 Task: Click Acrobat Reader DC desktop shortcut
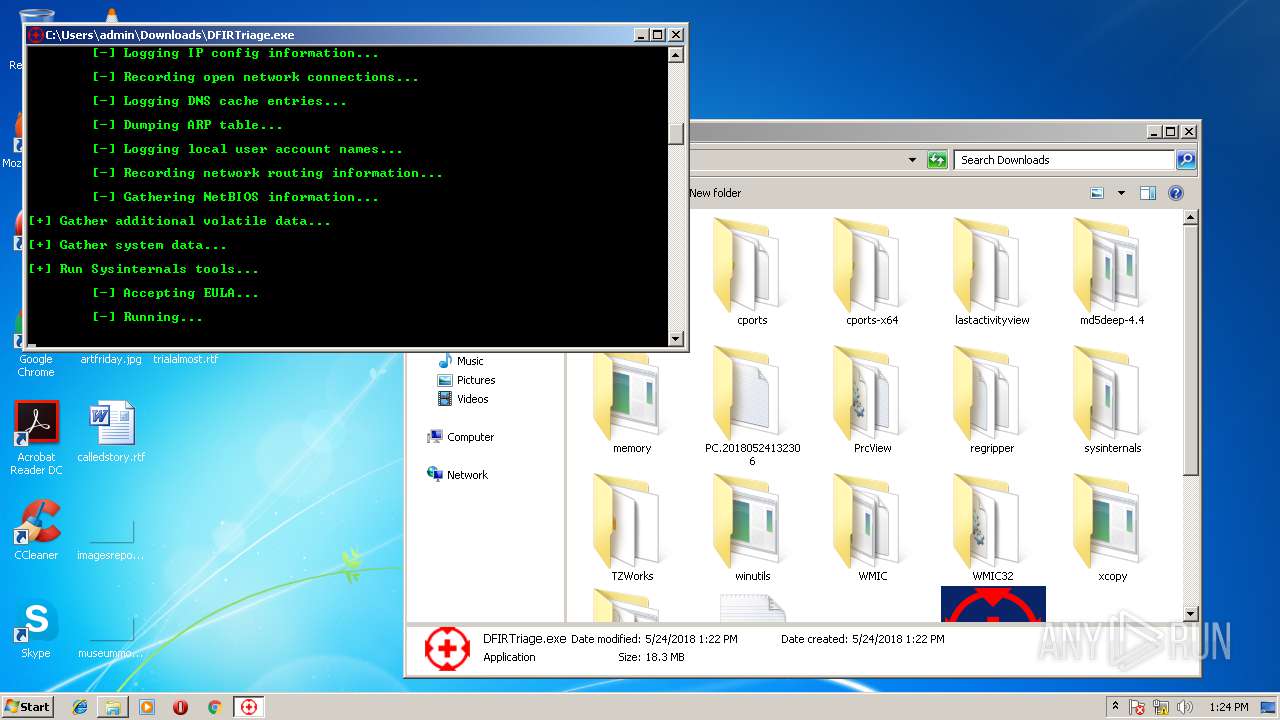click(36, 438)
